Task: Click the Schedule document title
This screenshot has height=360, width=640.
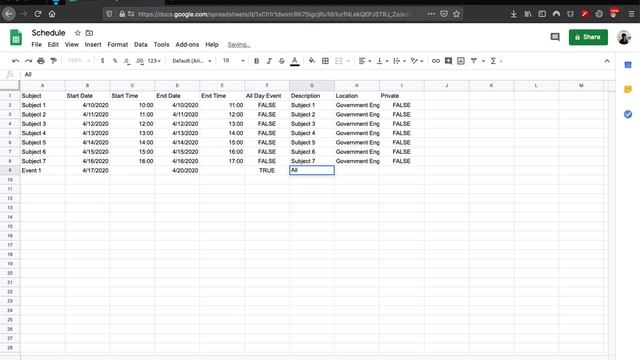Action: click(x=49, y=33)
